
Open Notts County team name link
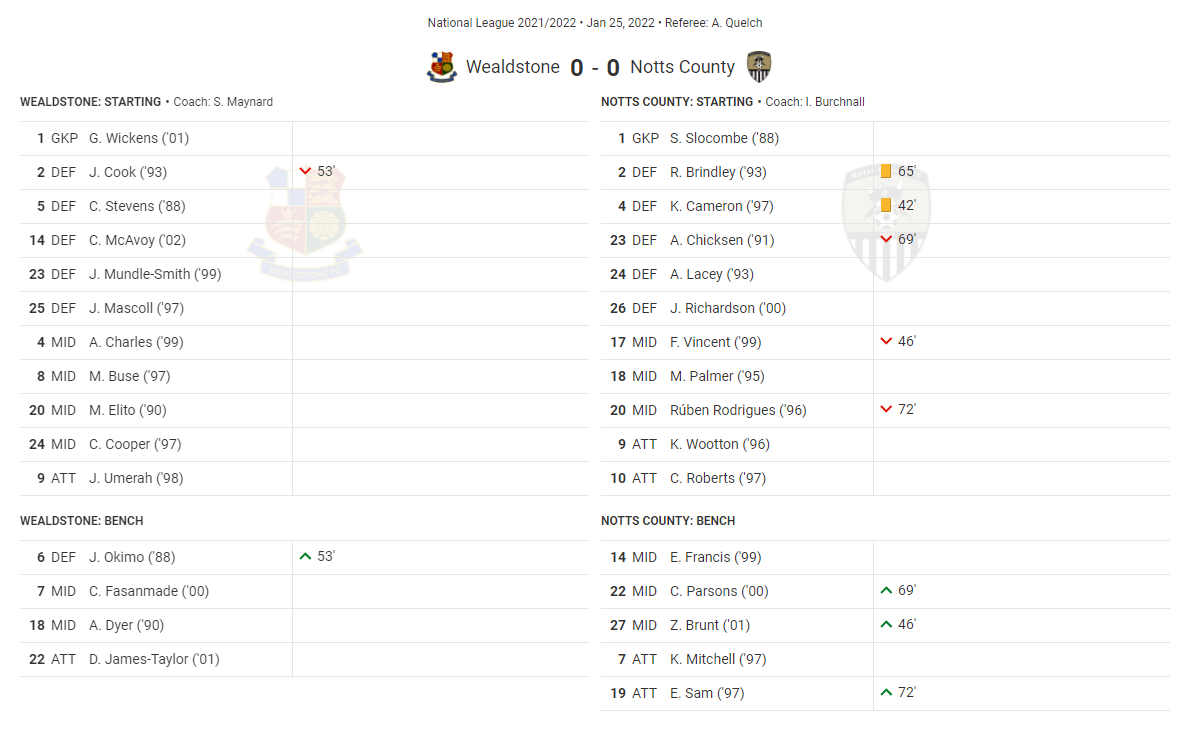tap(682, 67)
